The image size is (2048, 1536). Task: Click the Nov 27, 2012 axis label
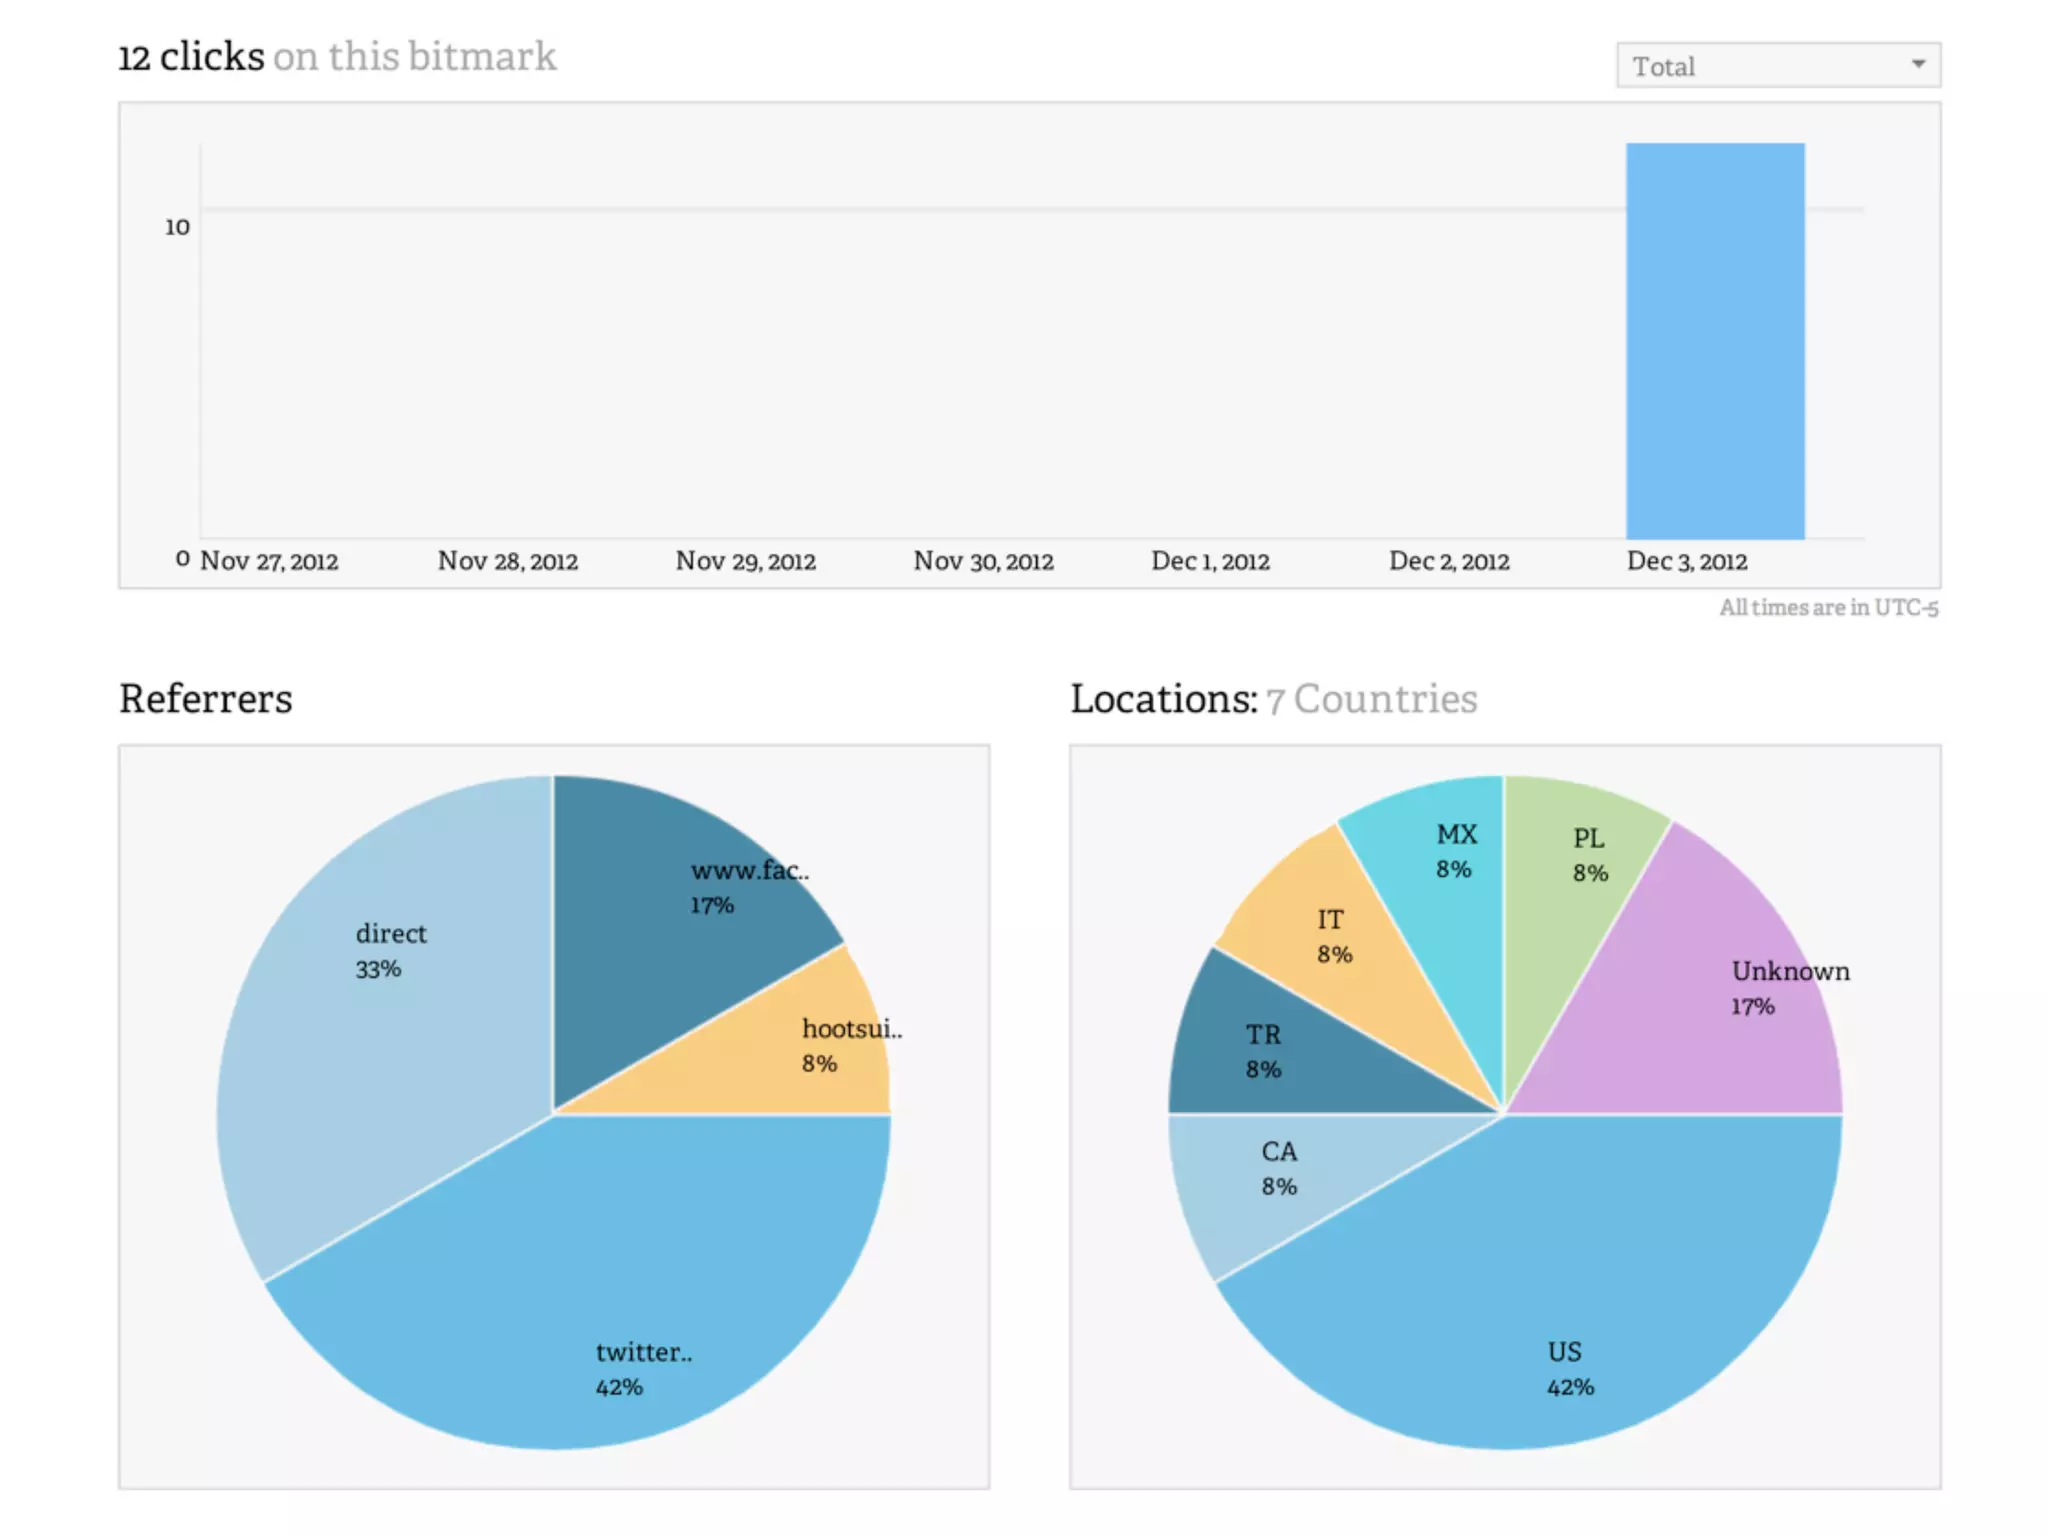(x=269, y=561)
